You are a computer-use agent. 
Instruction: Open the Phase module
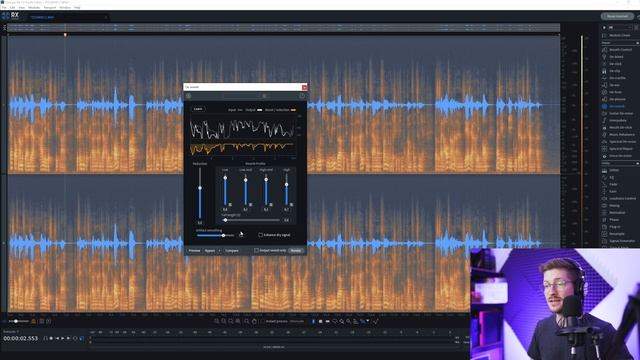coord(614,220)
